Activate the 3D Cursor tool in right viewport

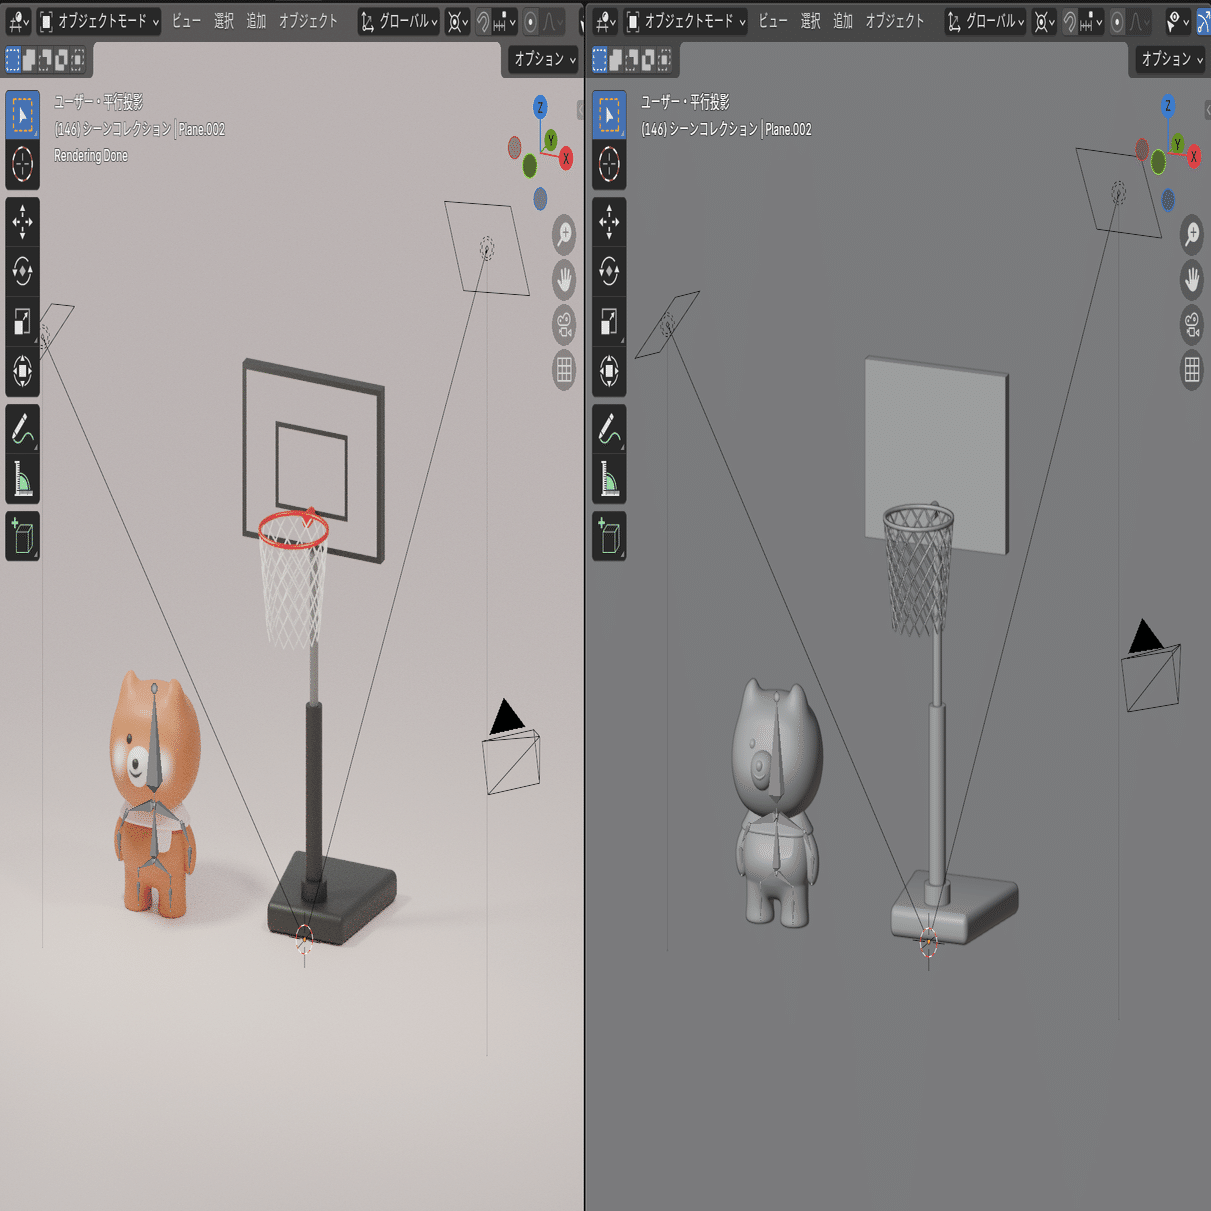point(609,164)
